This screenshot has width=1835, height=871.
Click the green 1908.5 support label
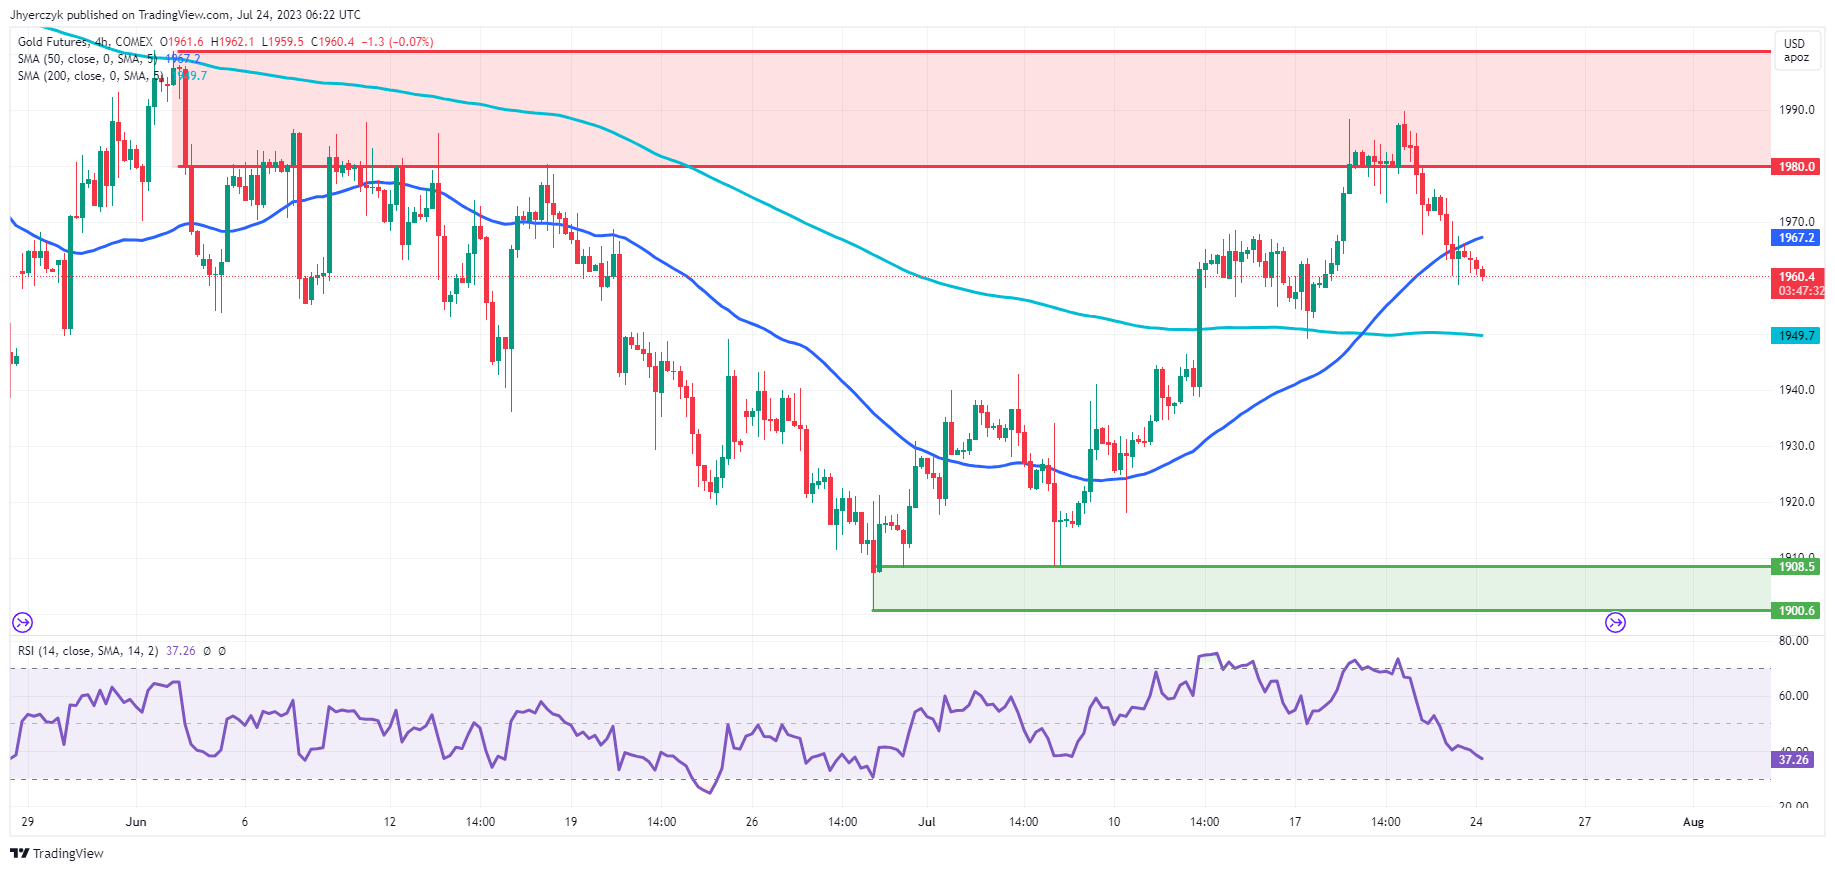click(1794, 567)
